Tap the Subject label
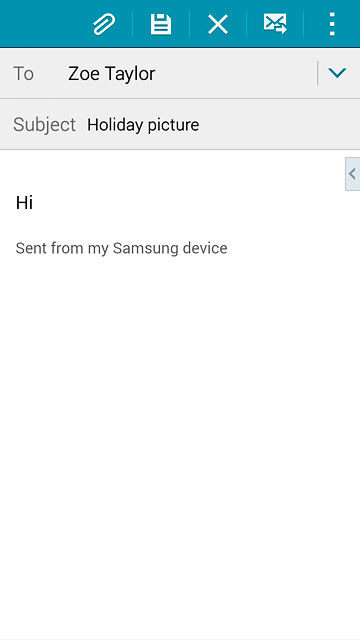Image resolution: width=360 pixels, height=640 pixels. pyautogui.click(x=44, y=124)
